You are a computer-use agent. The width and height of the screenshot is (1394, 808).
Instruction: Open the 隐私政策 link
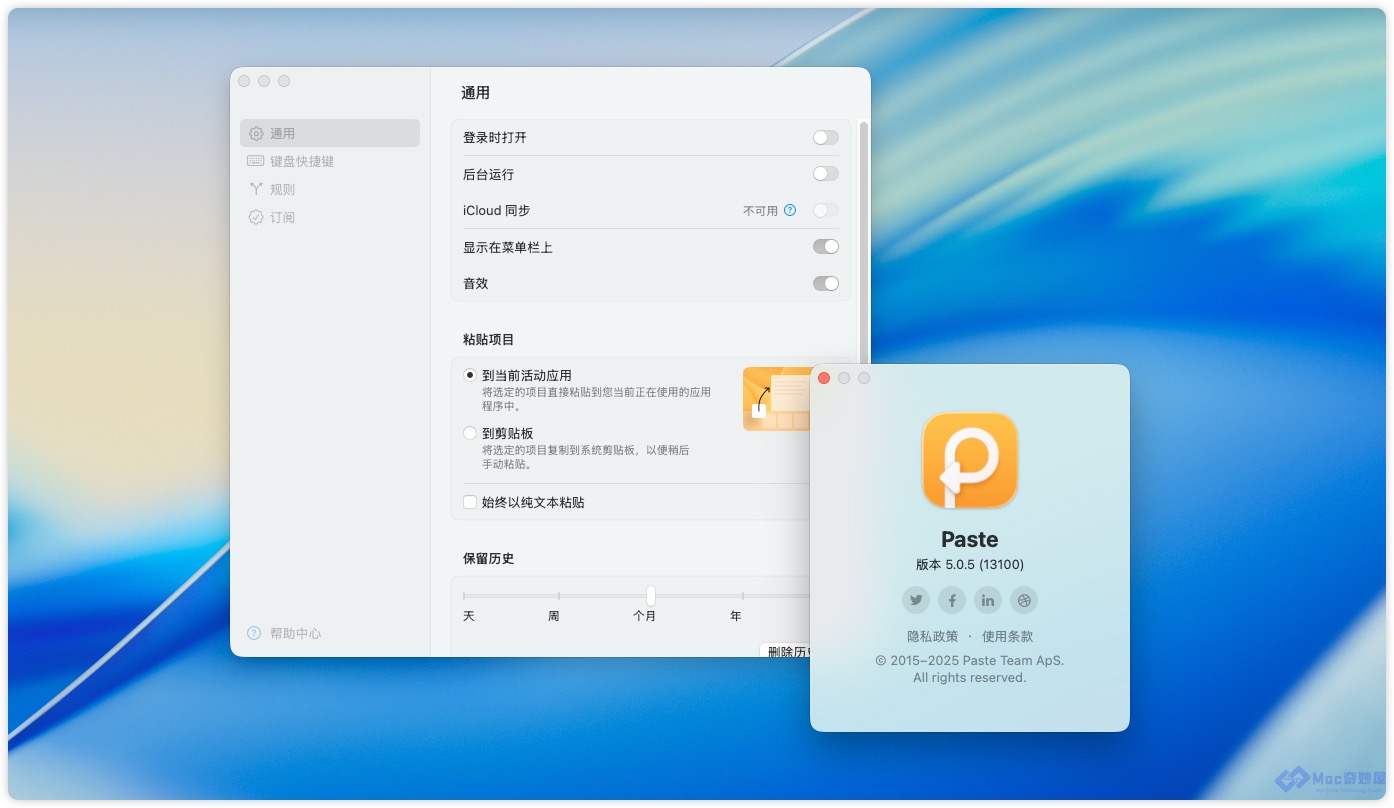click(x=932, y=636)
